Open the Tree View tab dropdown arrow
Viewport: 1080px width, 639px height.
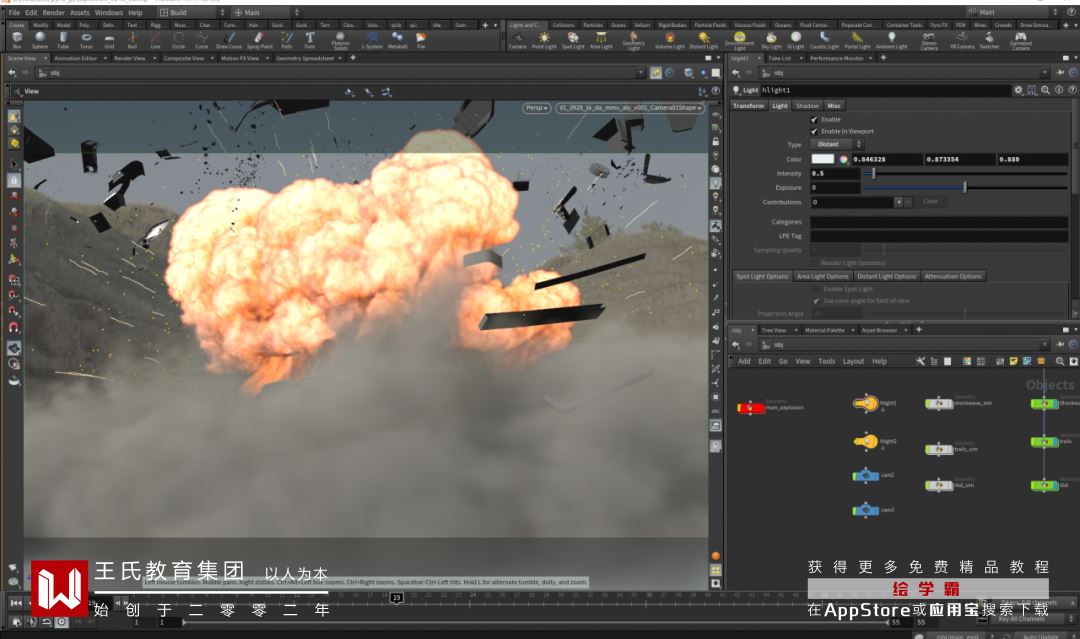tap(796, 330)
